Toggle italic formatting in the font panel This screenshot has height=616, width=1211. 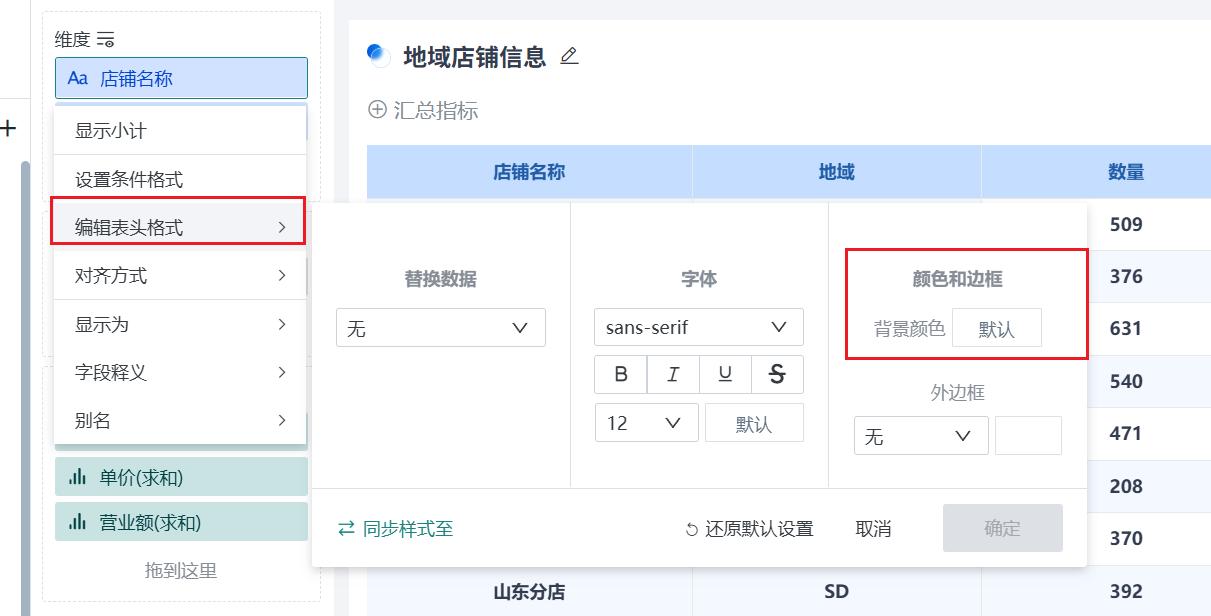coord(673,374)
